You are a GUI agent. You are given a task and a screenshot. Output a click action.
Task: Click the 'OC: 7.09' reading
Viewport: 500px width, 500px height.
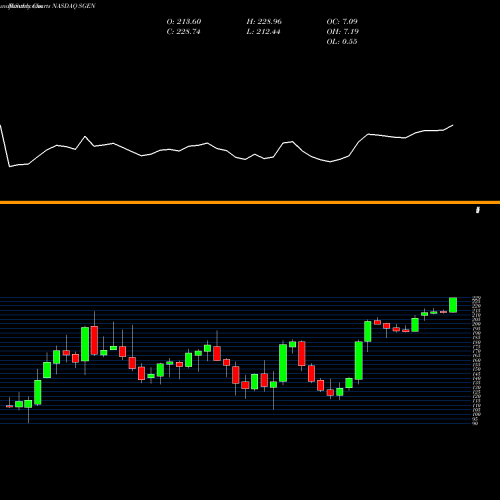tap(342, 22)
